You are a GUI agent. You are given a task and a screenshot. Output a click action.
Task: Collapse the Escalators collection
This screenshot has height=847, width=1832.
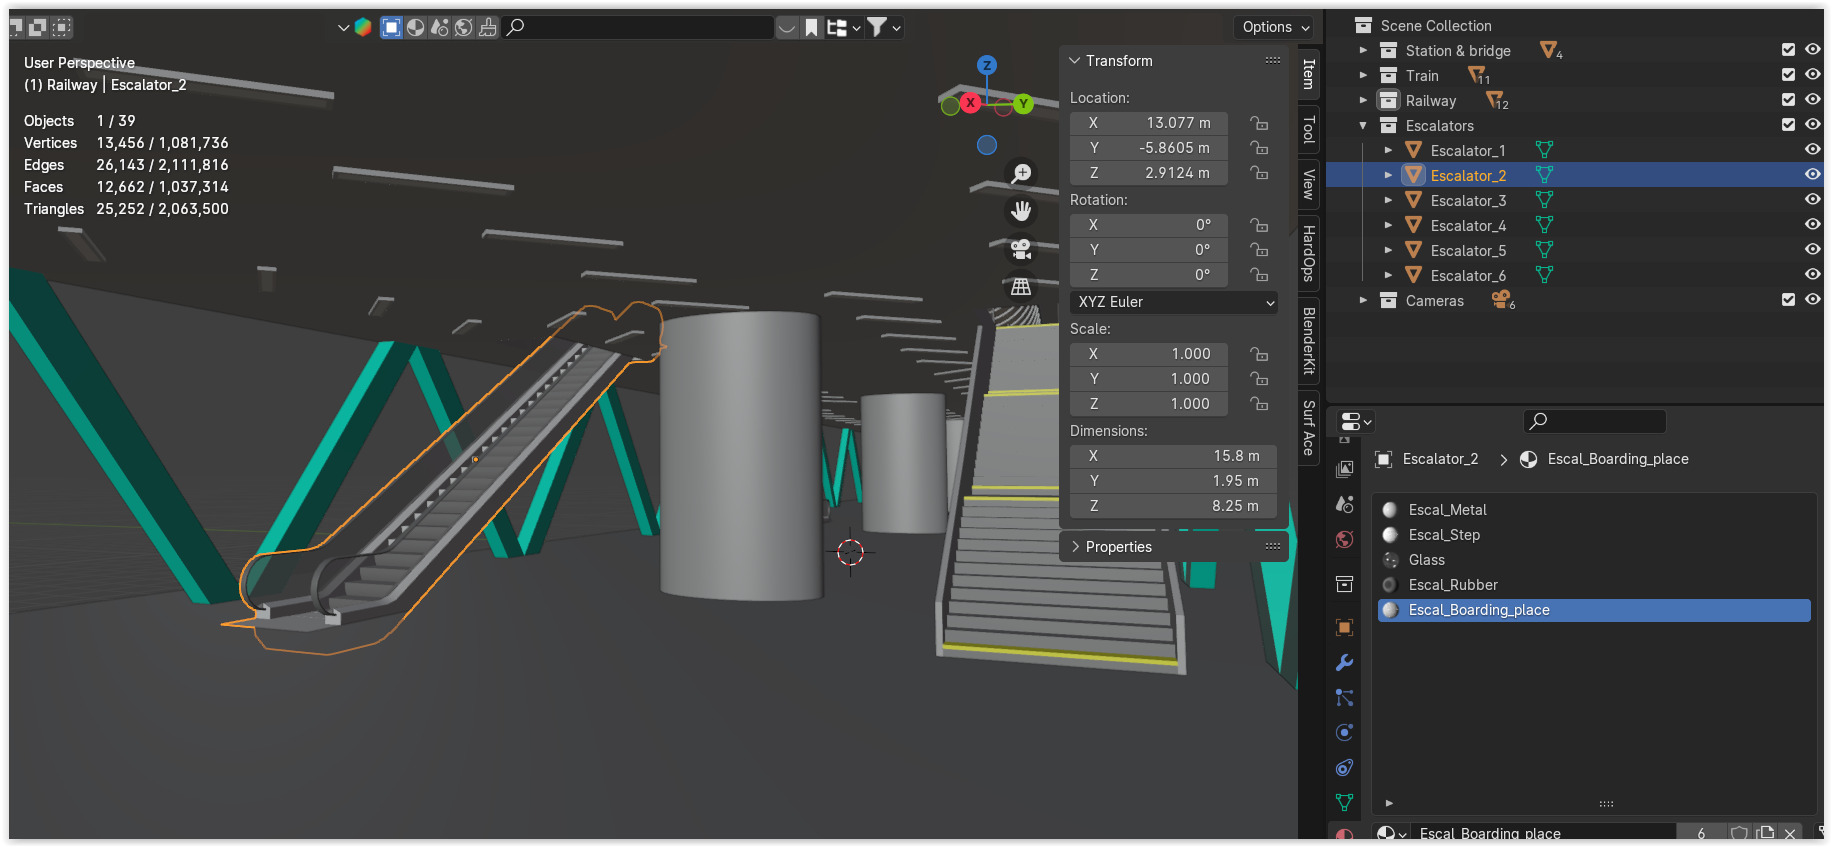[1363, 126]
